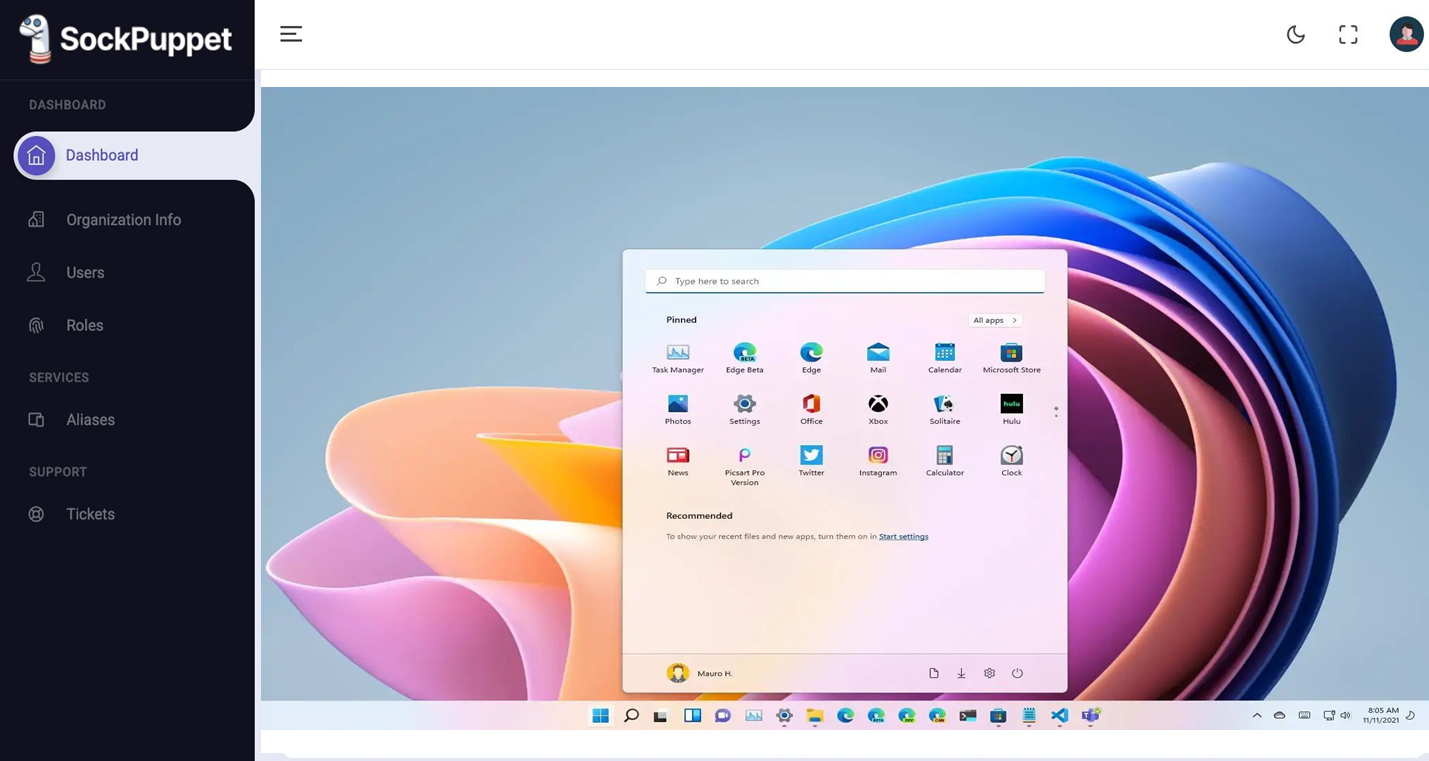This screenshot has width=1429, height=761.
Task: Follow the Start settings link
Action: 903,537
